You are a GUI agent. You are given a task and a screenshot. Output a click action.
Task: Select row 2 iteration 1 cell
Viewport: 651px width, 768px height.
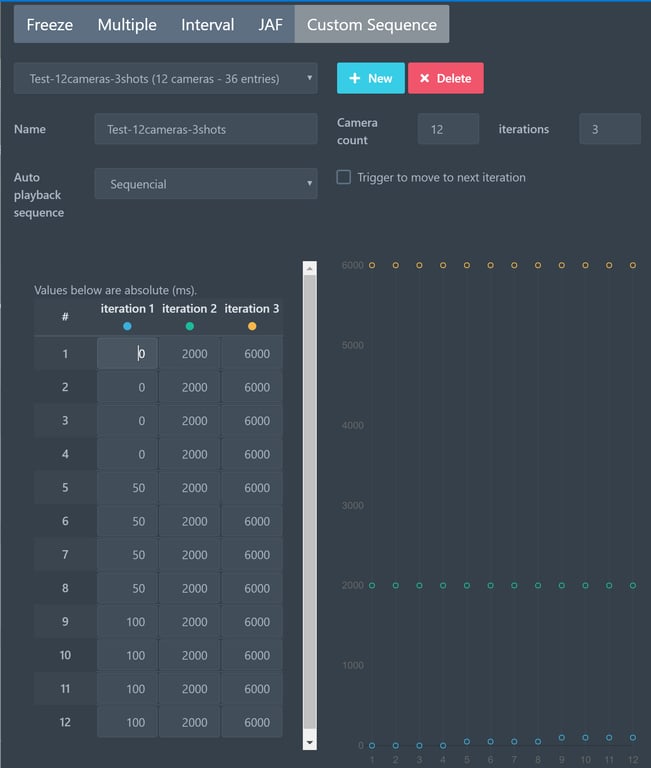coord(127,387)
